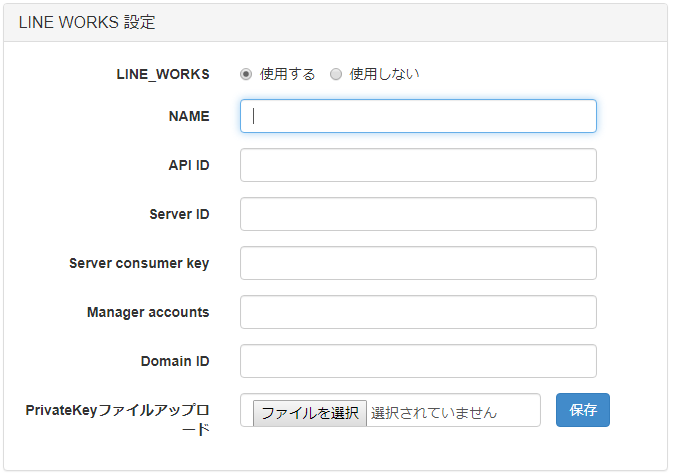674x475 pixels.
Task: Click the API ID label
Action: pos(189,165)
